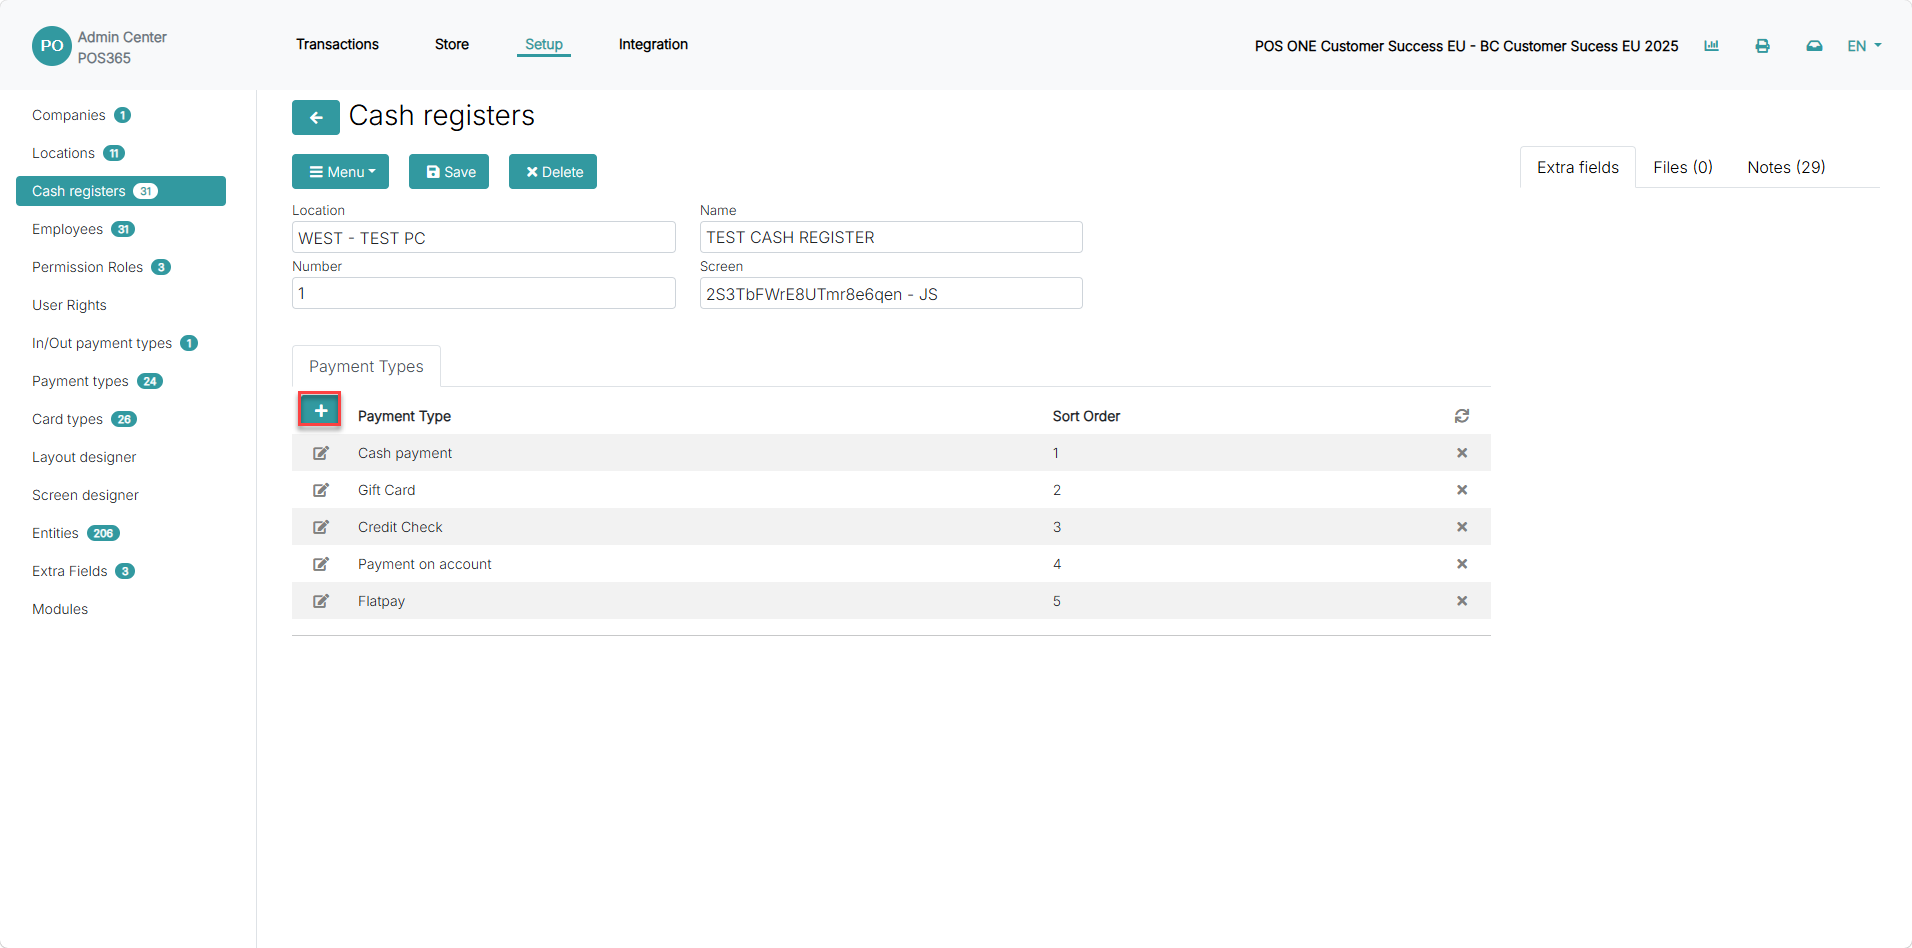Switch to the Extra fields tab

pos(1578,167)
